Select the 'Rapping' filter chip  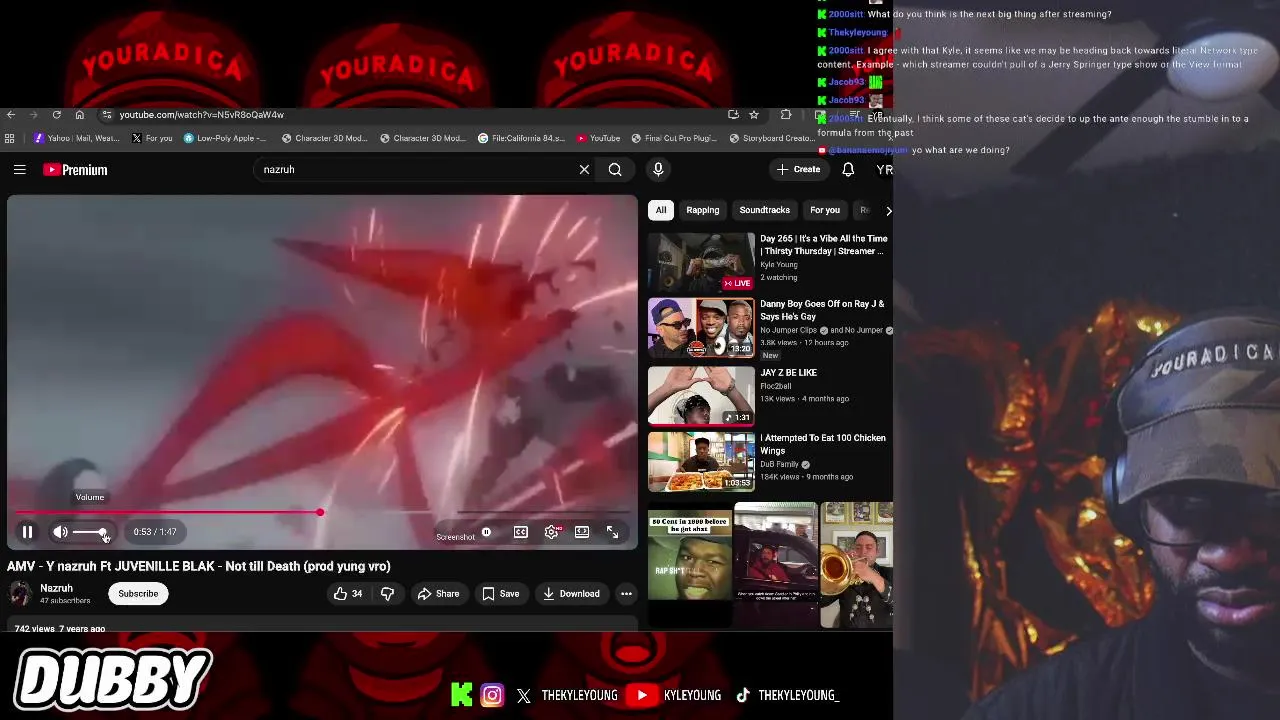click(703, 210)
